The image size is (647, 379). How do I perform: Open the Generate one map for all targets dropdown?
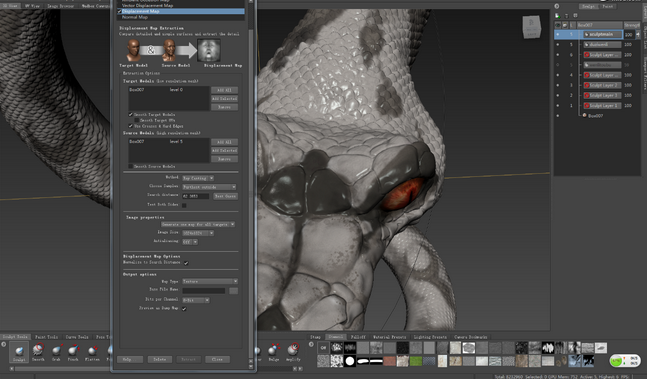(198, 224)
